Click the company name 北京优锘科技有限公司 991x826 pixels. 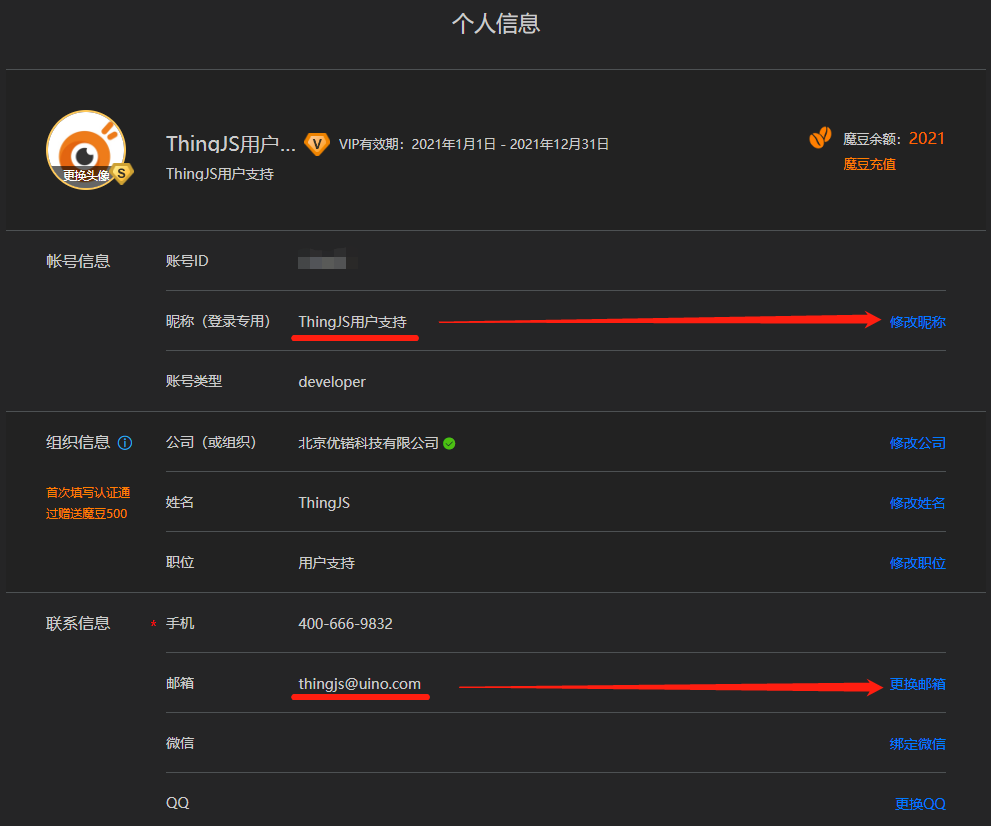[x=368, y=443]
